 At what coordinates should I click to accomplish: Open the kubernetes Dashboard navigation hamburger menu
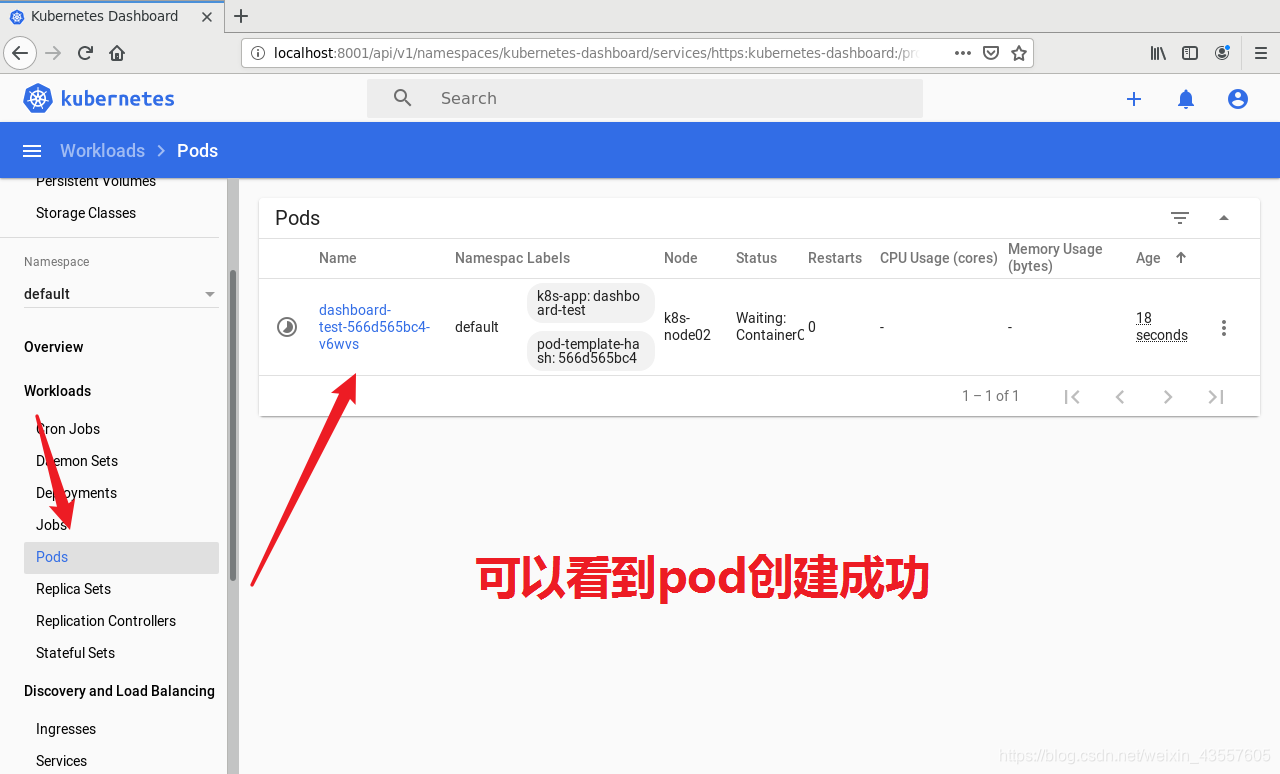tap(31, 150)
